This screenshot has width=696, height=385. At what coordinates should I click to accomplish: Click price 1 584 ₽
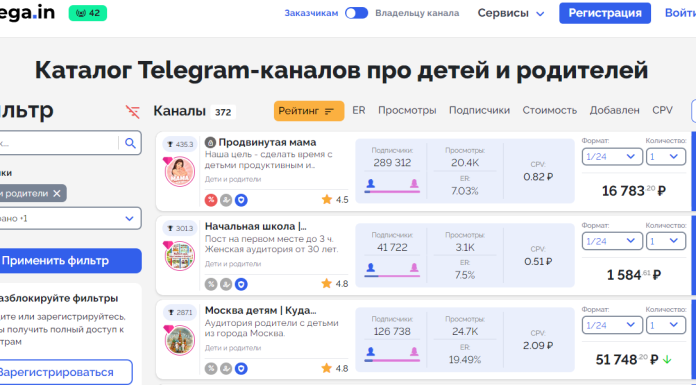pyautogui.click(x=634, y=275)
